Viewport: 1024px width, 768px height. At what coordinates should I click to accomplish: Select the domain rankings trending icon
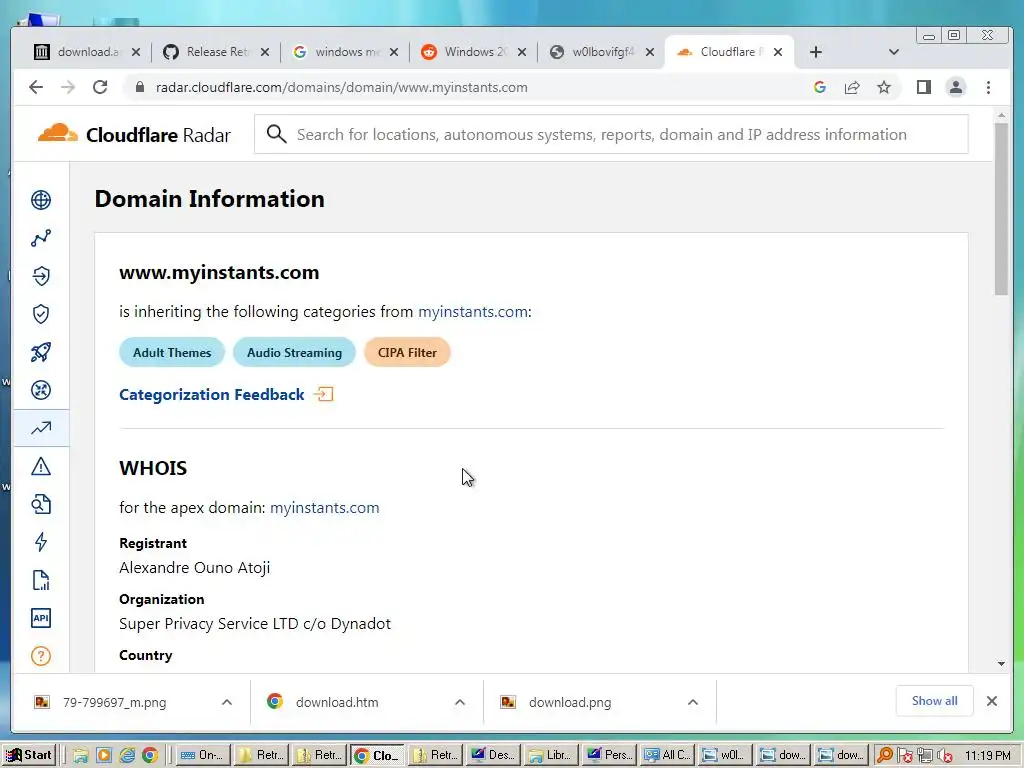pos(40,428)
